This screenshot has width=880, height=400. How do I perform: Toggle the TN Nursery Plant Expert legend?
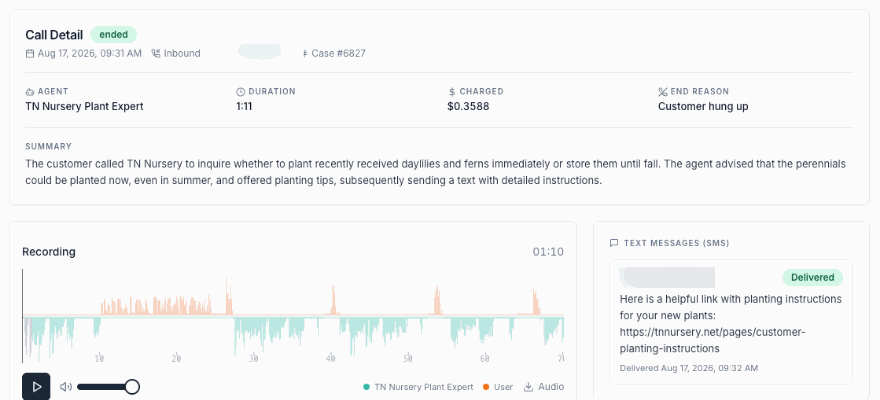418,387
